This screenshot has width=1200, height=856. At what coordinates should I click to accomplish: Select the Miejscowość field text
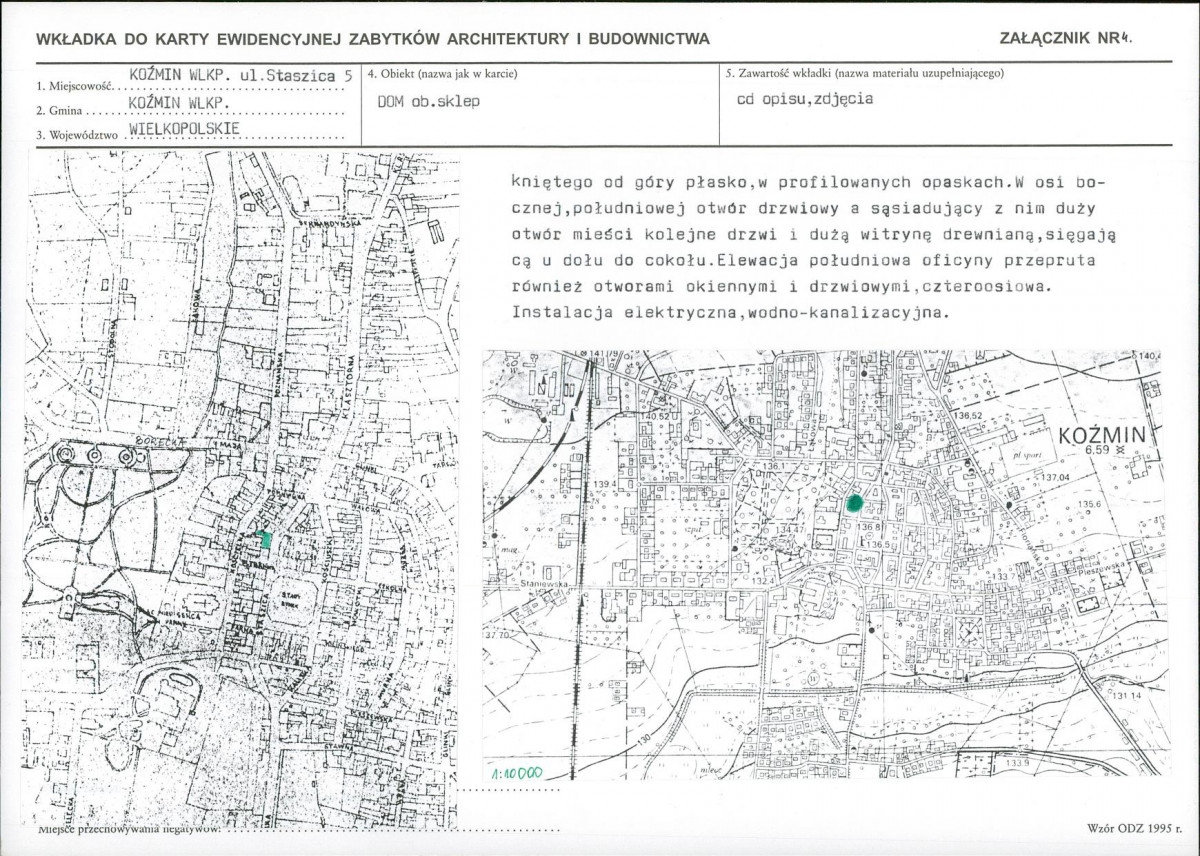(241, 74)
